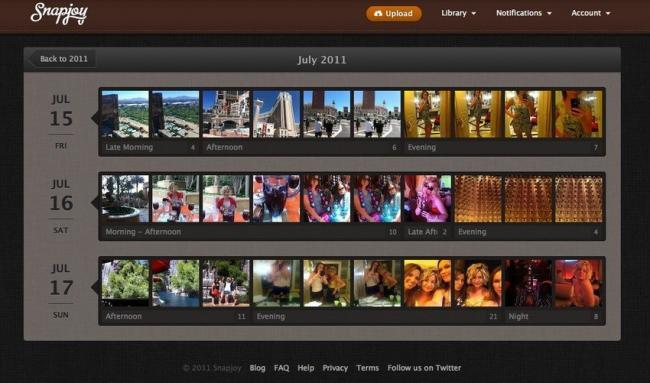Select the Jul 15 Fri date
The height and width of the screenshot is (383, 650).
click(x=61, y=121)
